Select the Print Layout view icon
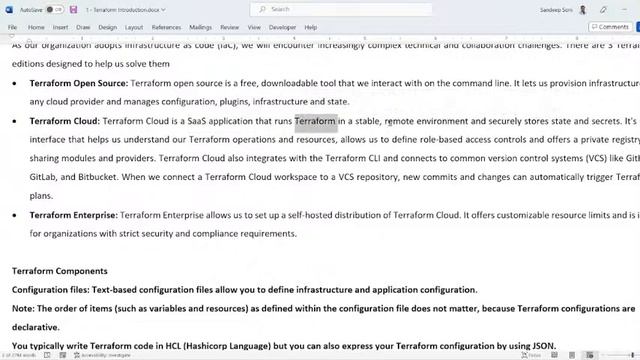This screenshot has width=640, height=360. [x=572, y=355]
